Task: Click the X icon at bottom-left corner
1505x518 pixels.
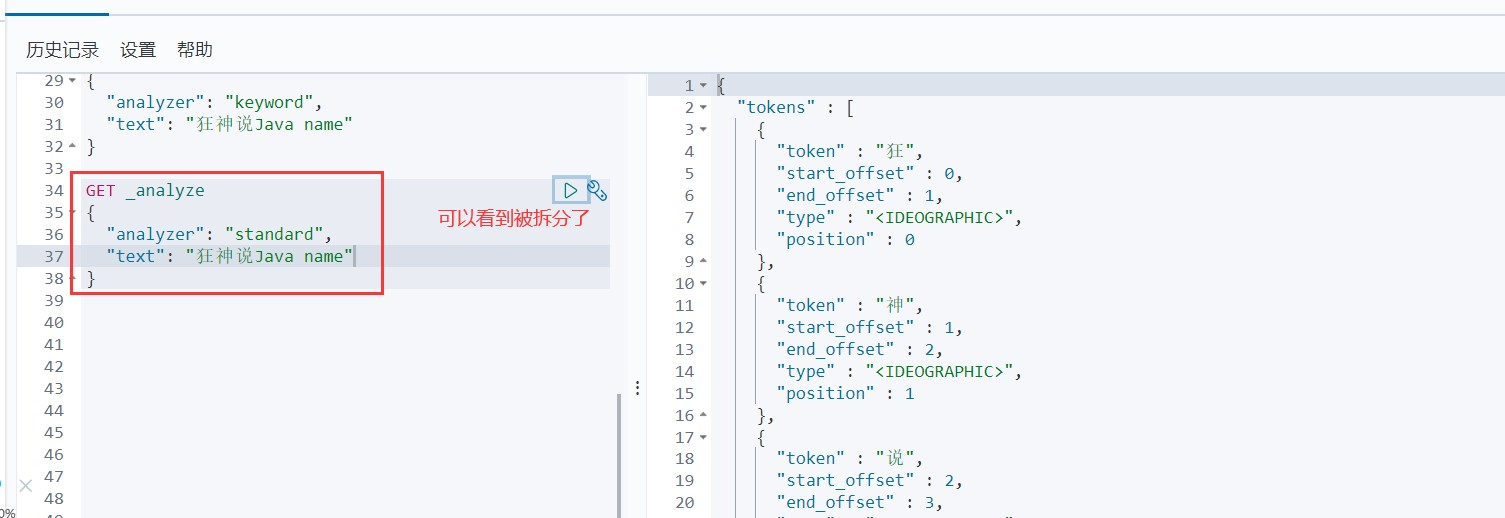Action: click(x=26, y=486)
